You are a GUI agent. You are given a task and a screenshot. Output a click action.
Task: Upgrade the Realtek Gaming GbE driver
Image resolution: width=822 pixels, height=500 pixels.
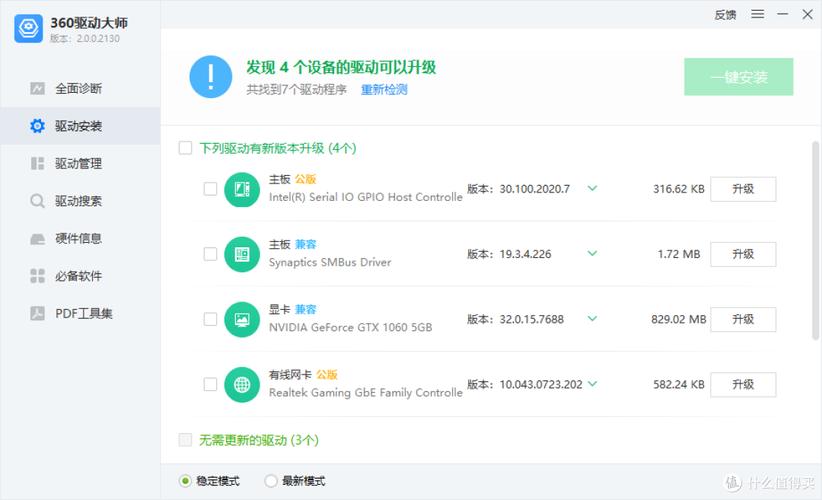(x=743, y=385)
